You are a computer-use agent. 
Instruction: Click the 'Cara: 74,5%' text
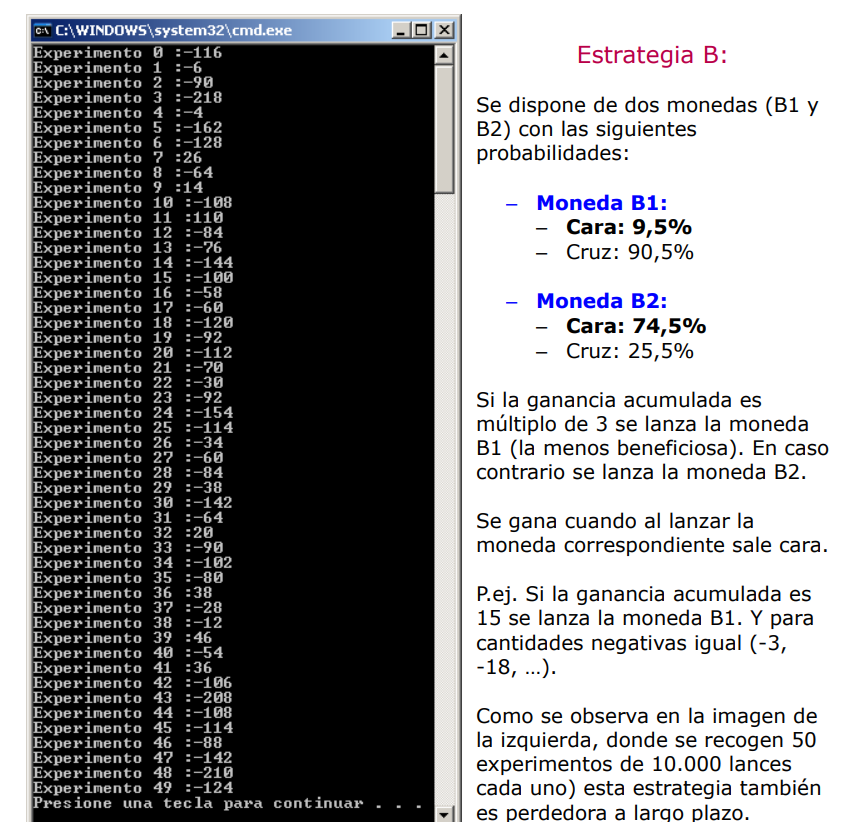[636, 326]
